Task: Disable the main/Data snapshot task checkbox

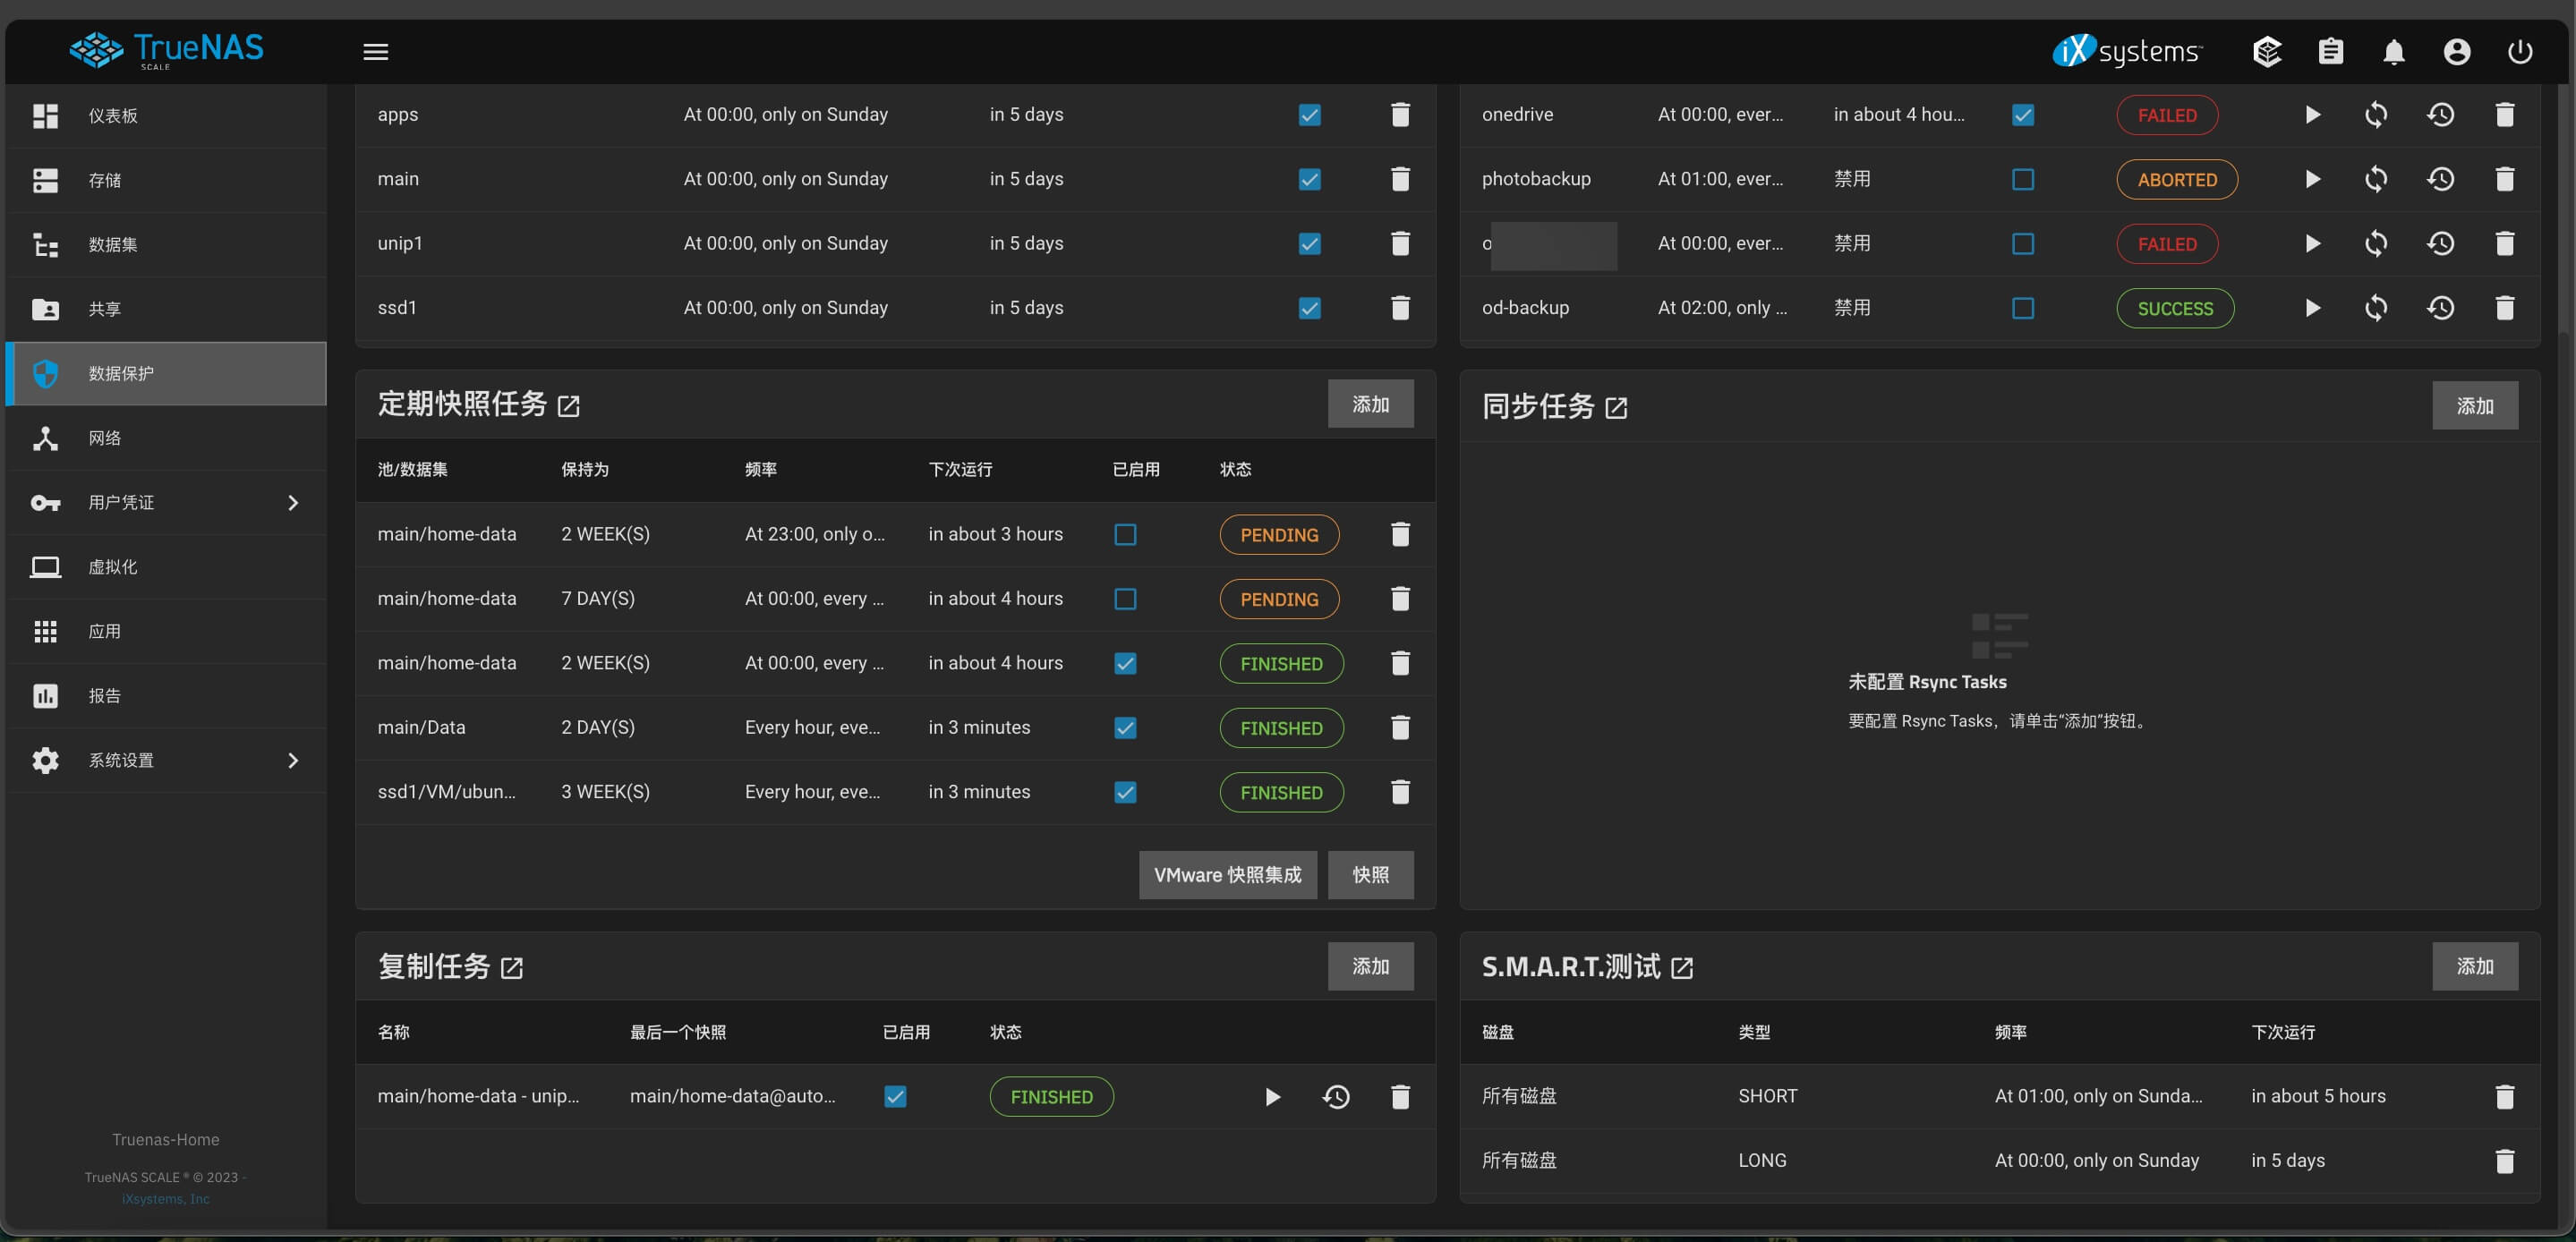Action: coord(1125,727)
